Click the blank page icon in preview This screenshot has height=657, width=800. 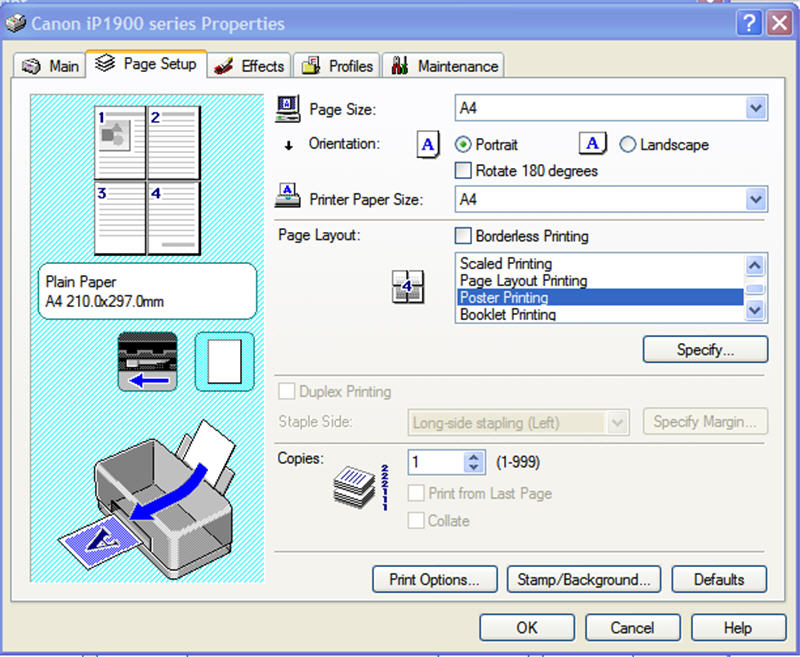(x=224, y=362)
